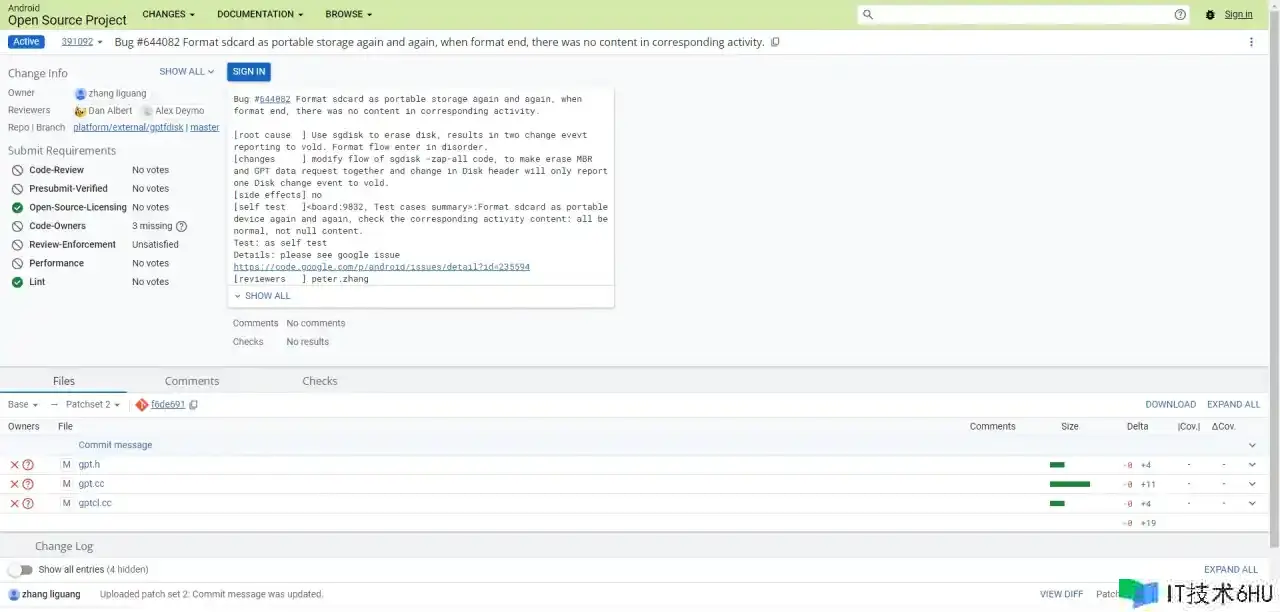1280x612 pixels.
Task: Open the master branch link
Action: click(205, 128)
